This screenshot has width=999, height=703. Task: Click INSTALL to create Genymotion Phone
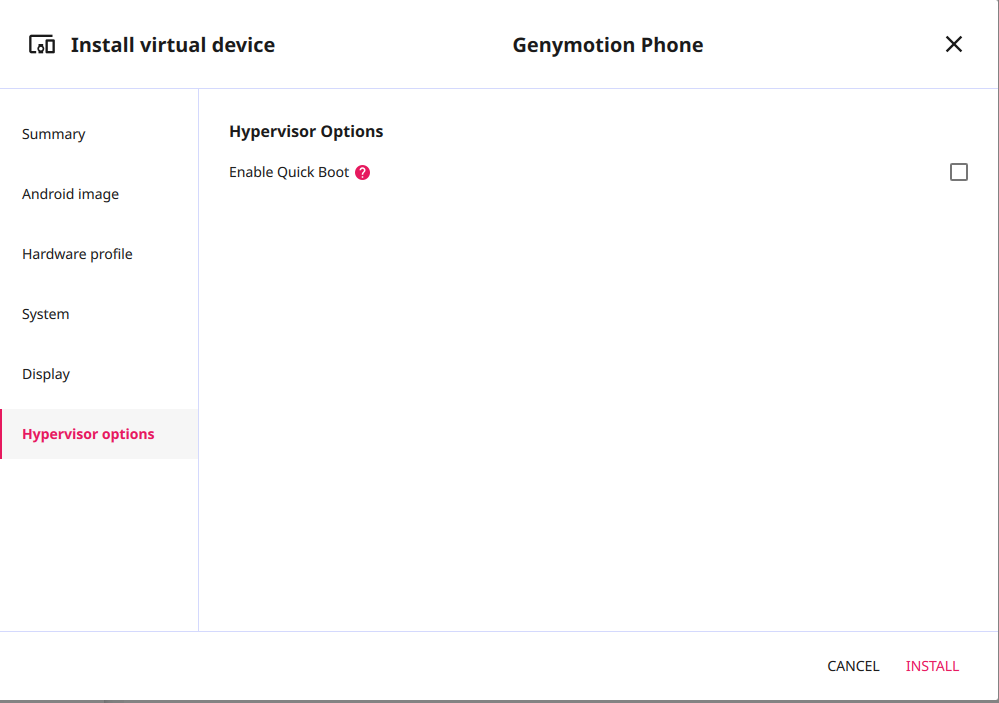[932, 666]
